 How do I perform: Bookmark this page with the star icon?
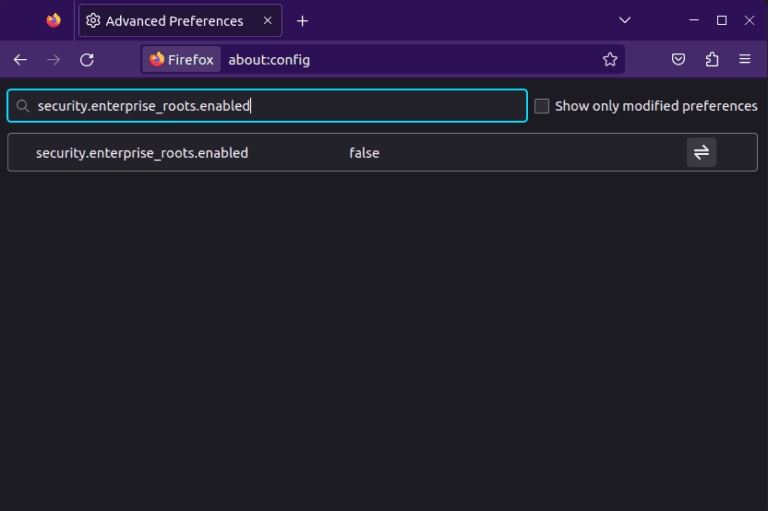[x=610, y=60]
